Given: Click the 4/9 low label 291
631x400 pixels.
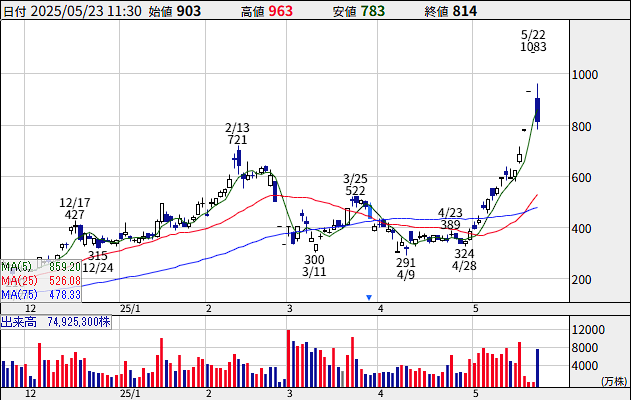Looking at the screenshot, I should coord(406,263).
